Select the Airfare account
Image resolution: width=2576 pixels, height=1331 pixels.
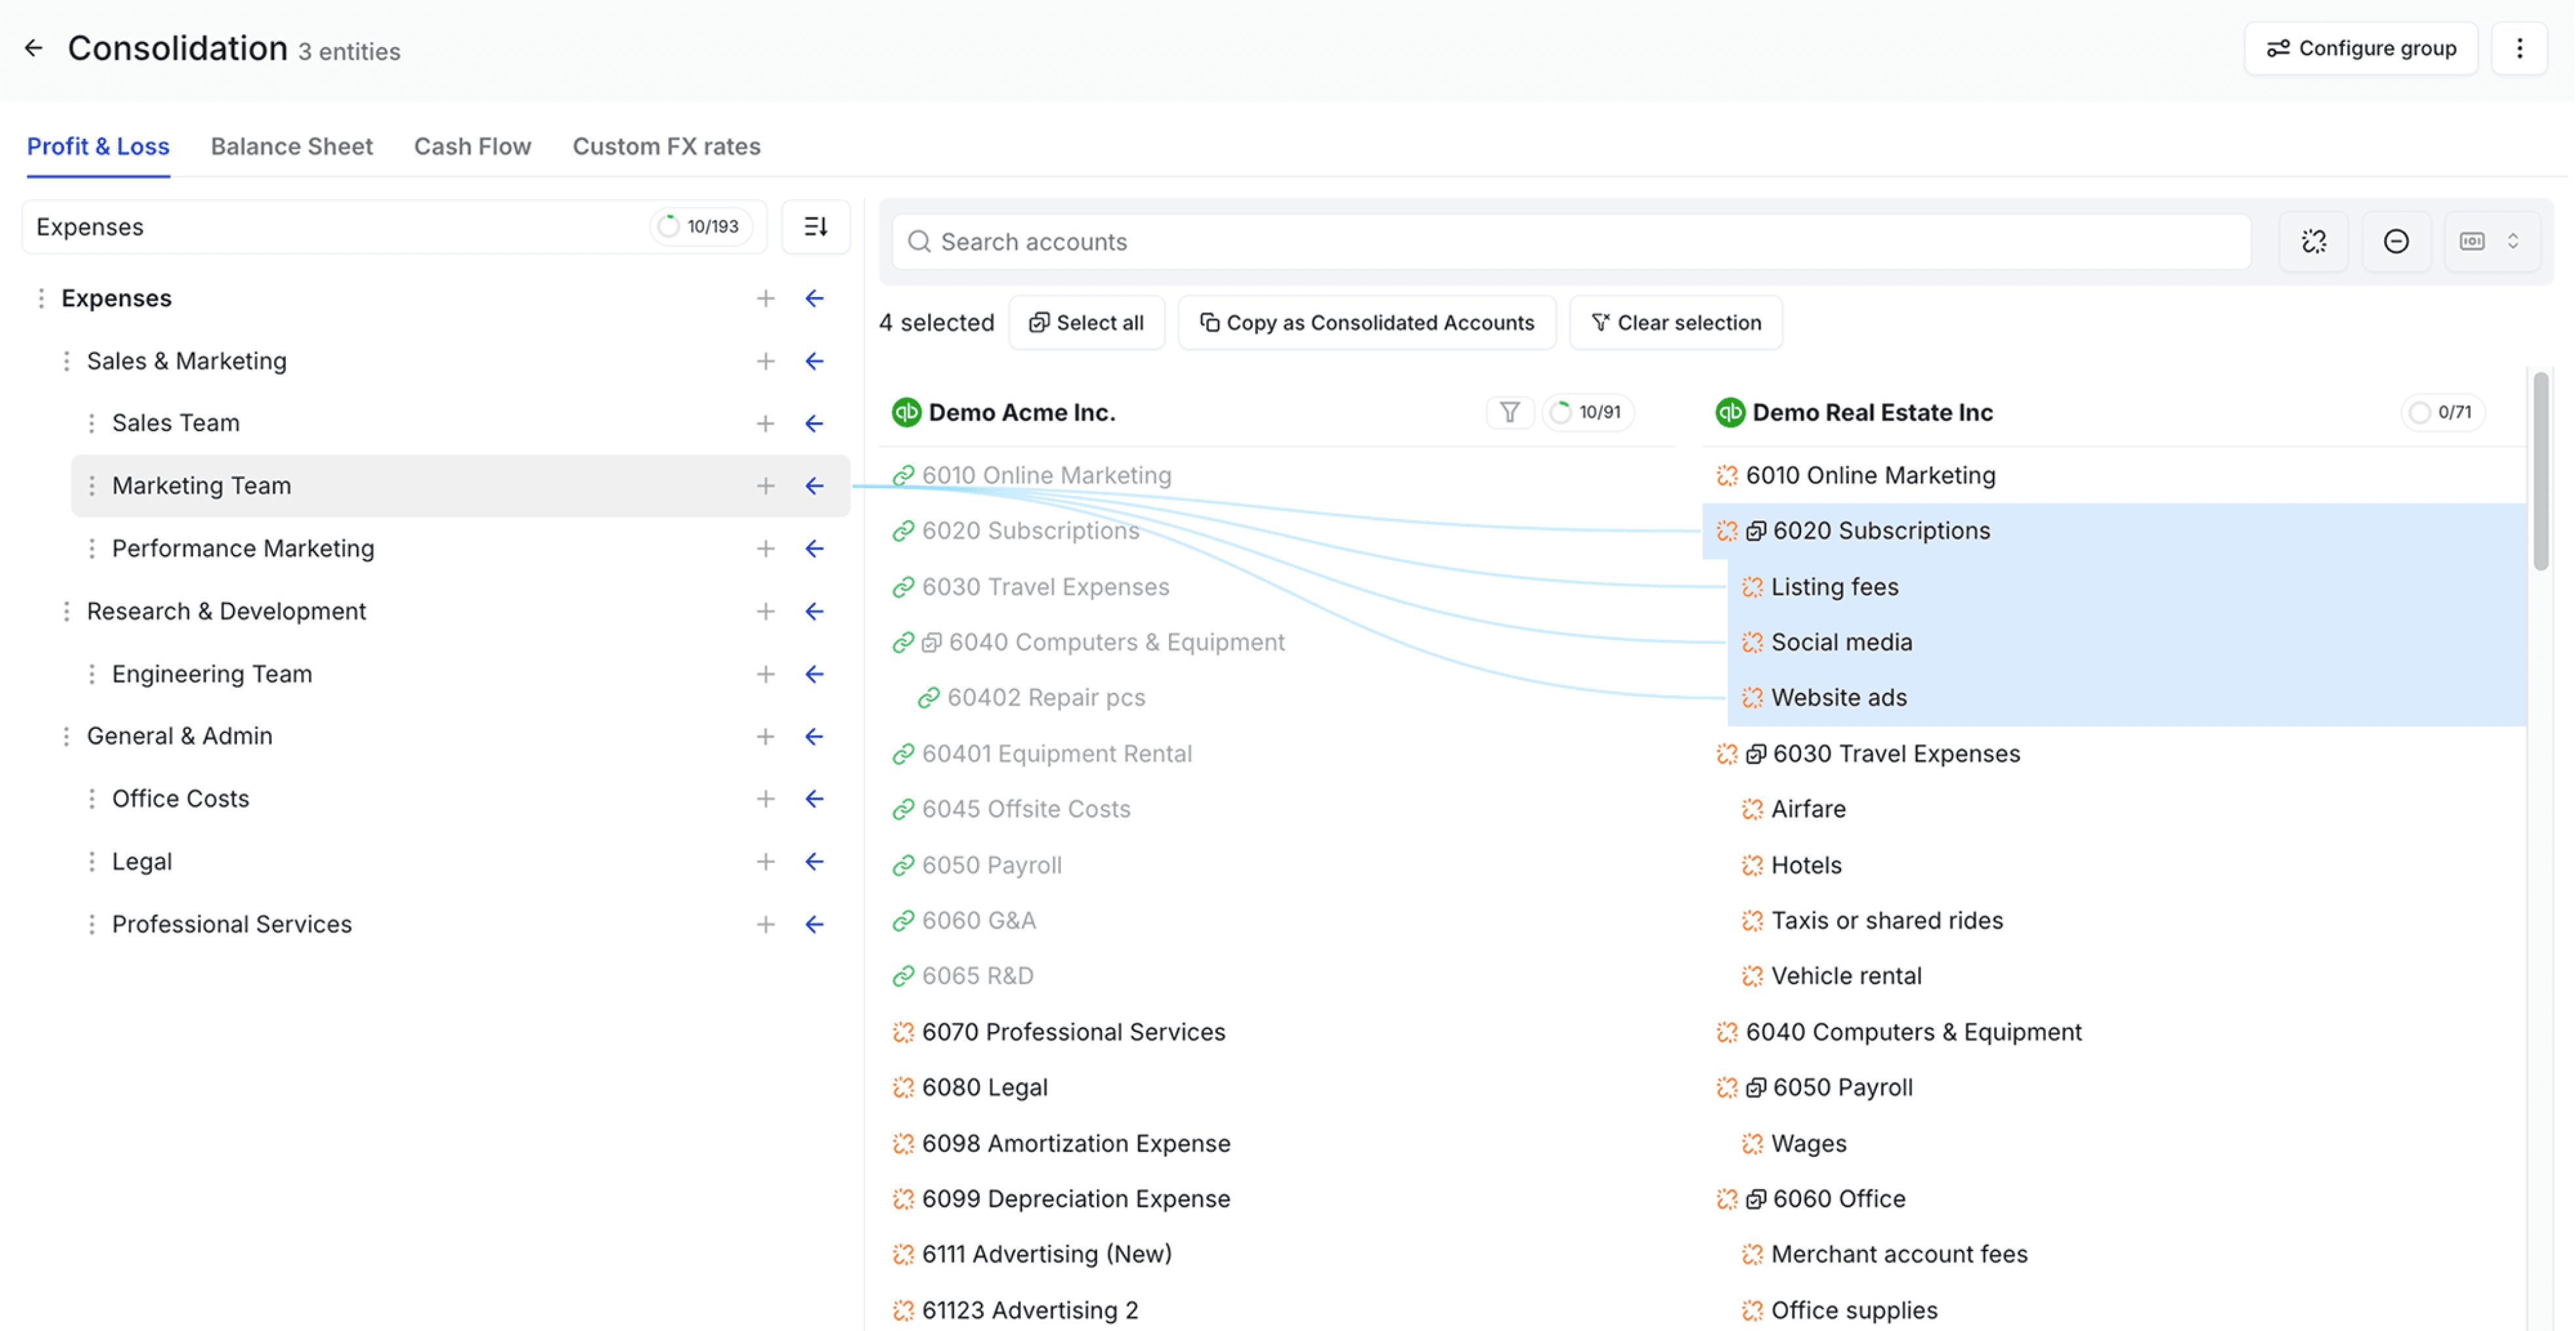tap(1808, 809)
